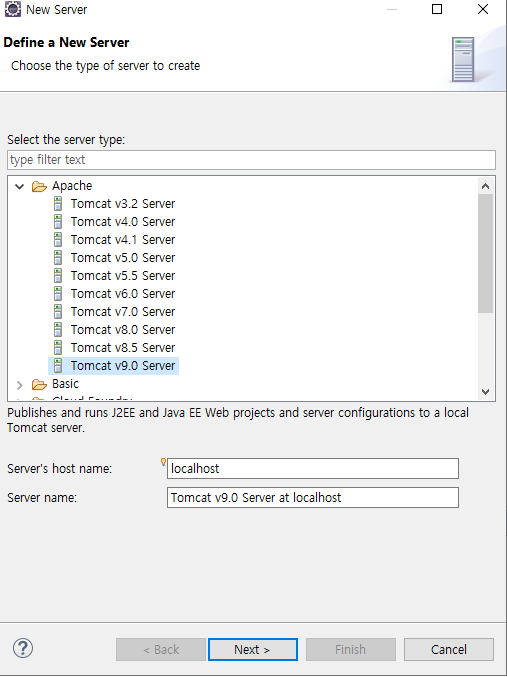
Task: Select Tomcat v8.5 Server text
Action: pyautogui.click(x=123, y=348)
